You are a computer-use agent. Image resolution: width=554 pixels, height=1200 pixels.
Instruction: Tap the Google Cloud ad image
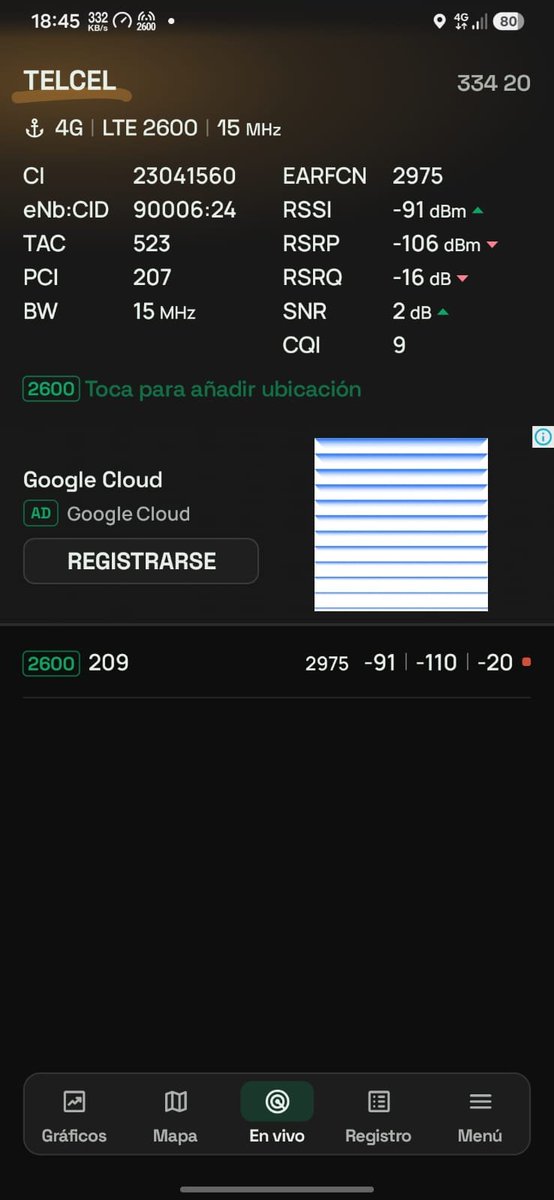click(x=401, y=524)
